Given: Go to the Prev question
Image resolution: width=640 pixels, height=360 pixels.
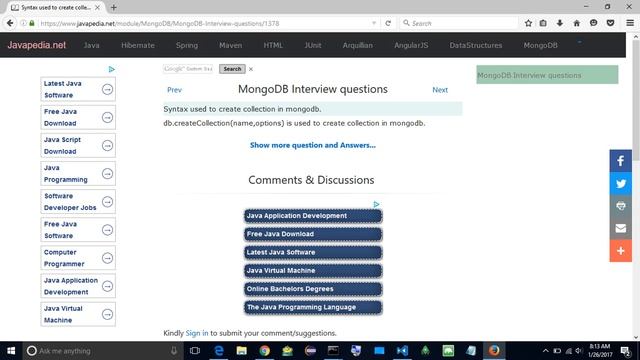Looking at the screenshot, I should [x=174, y=90].
